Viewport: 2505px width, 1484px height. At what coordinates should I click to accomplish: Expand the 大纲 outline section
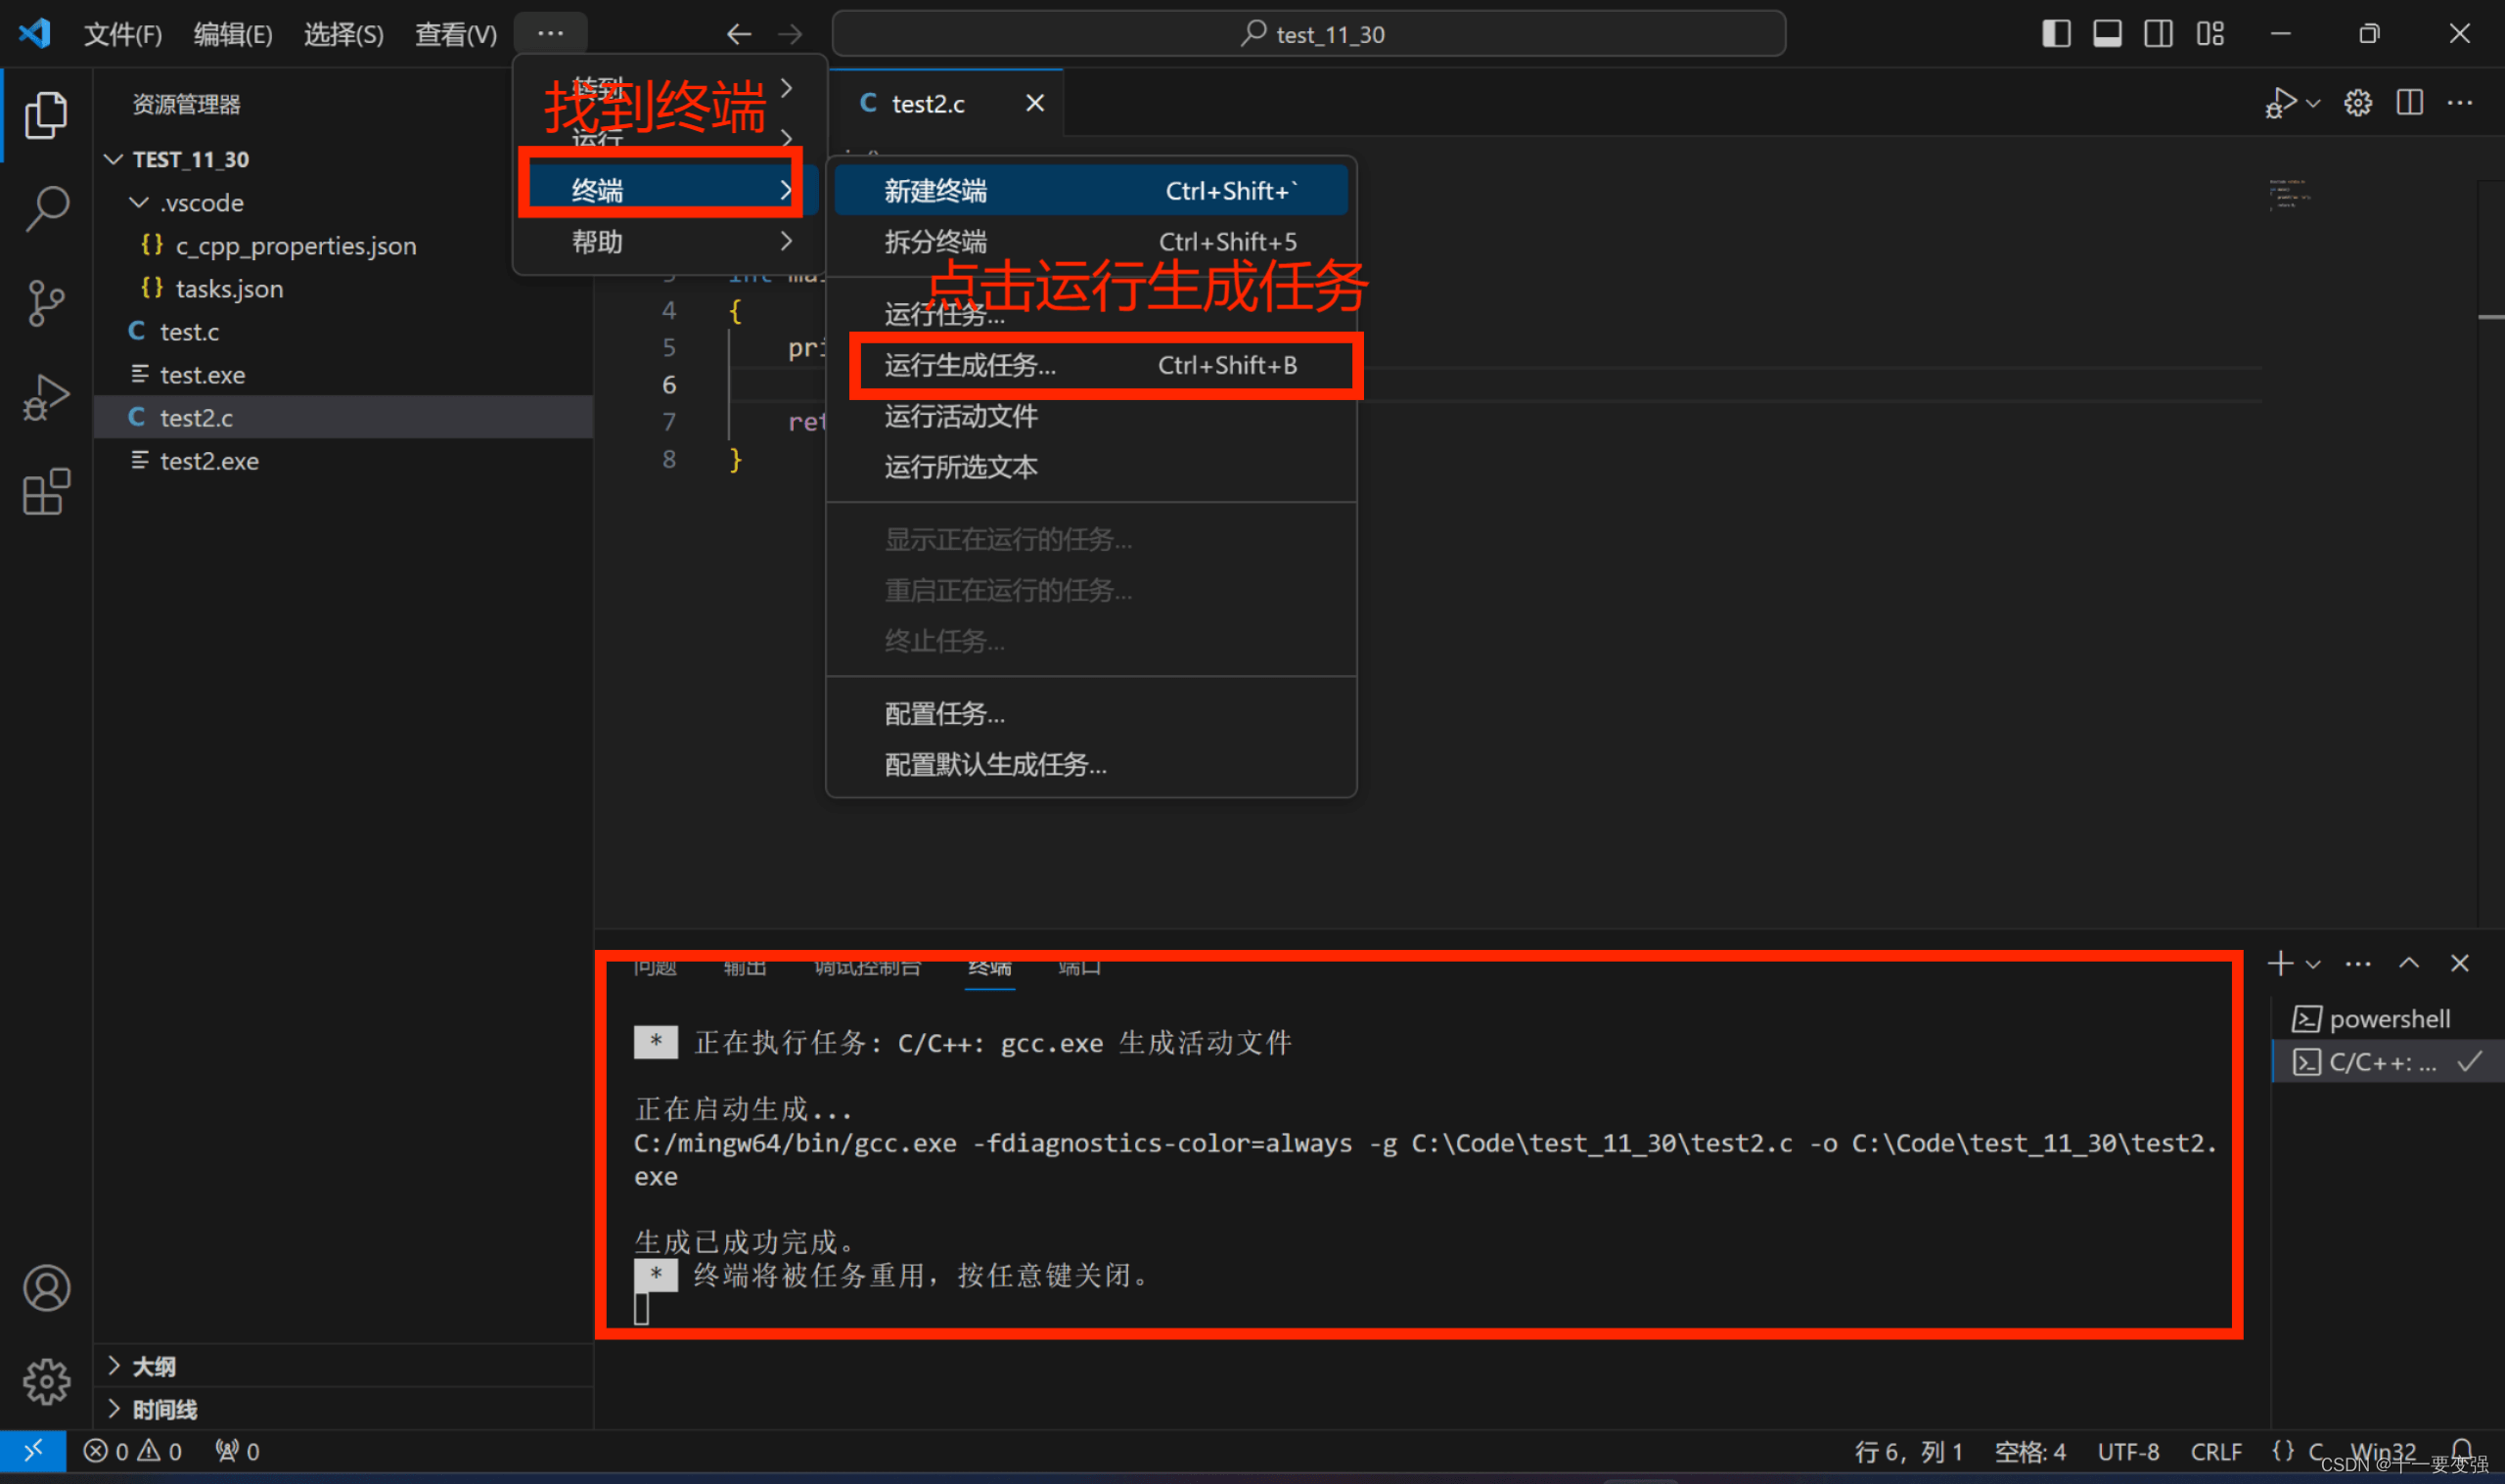343,1367
